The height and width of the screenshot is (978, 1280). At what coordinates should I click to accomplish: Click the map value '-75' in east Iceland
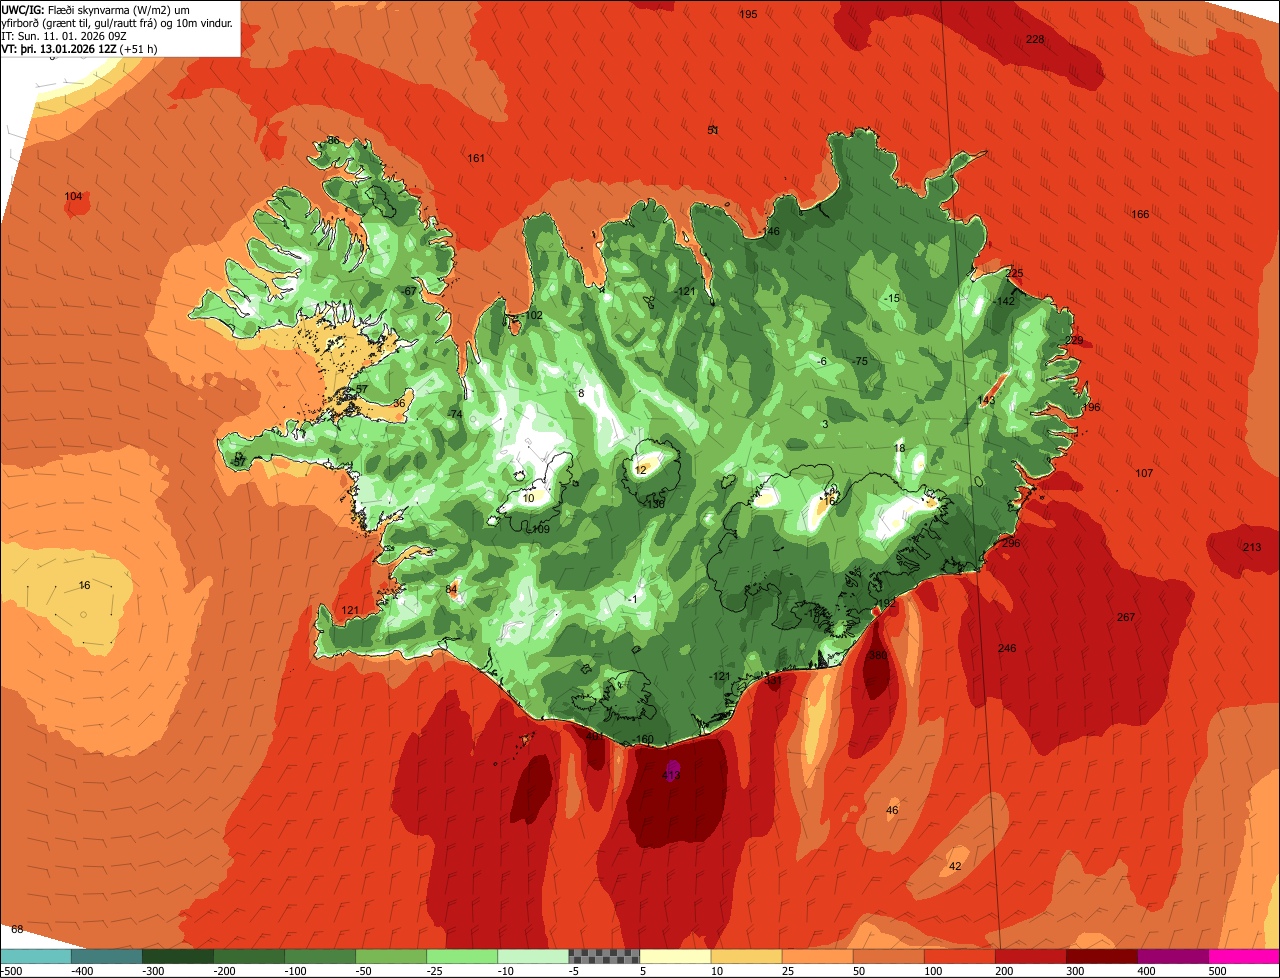click(860, 361)
